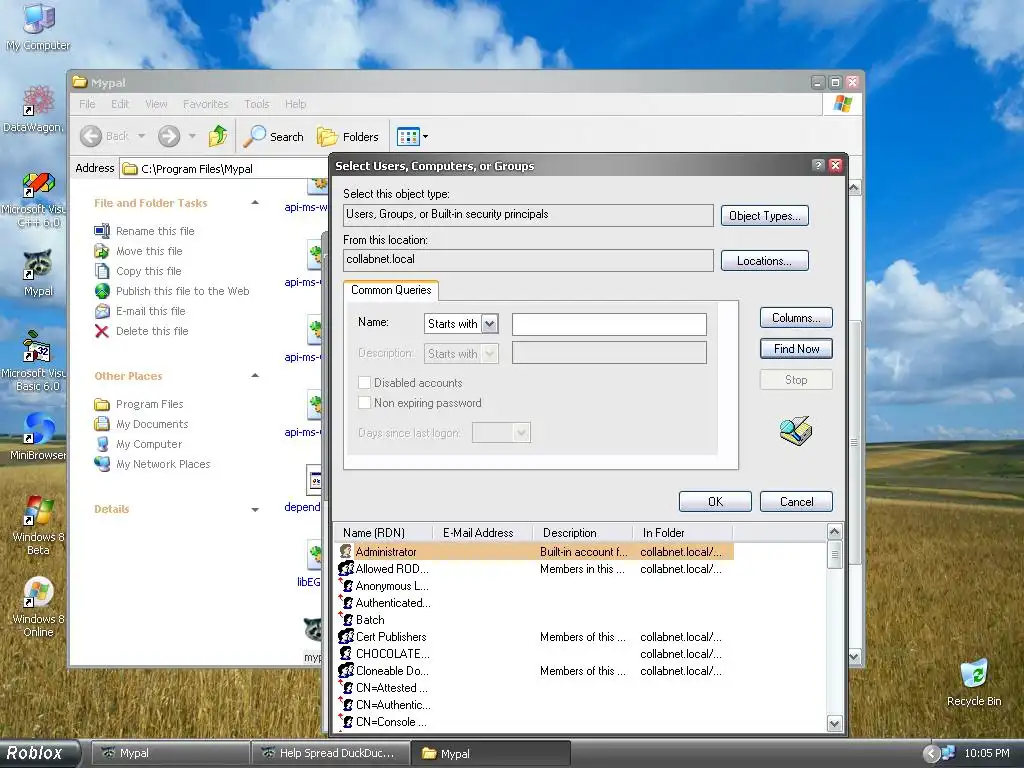
Task: Click Delete this file task
Action: click(152, 331)
